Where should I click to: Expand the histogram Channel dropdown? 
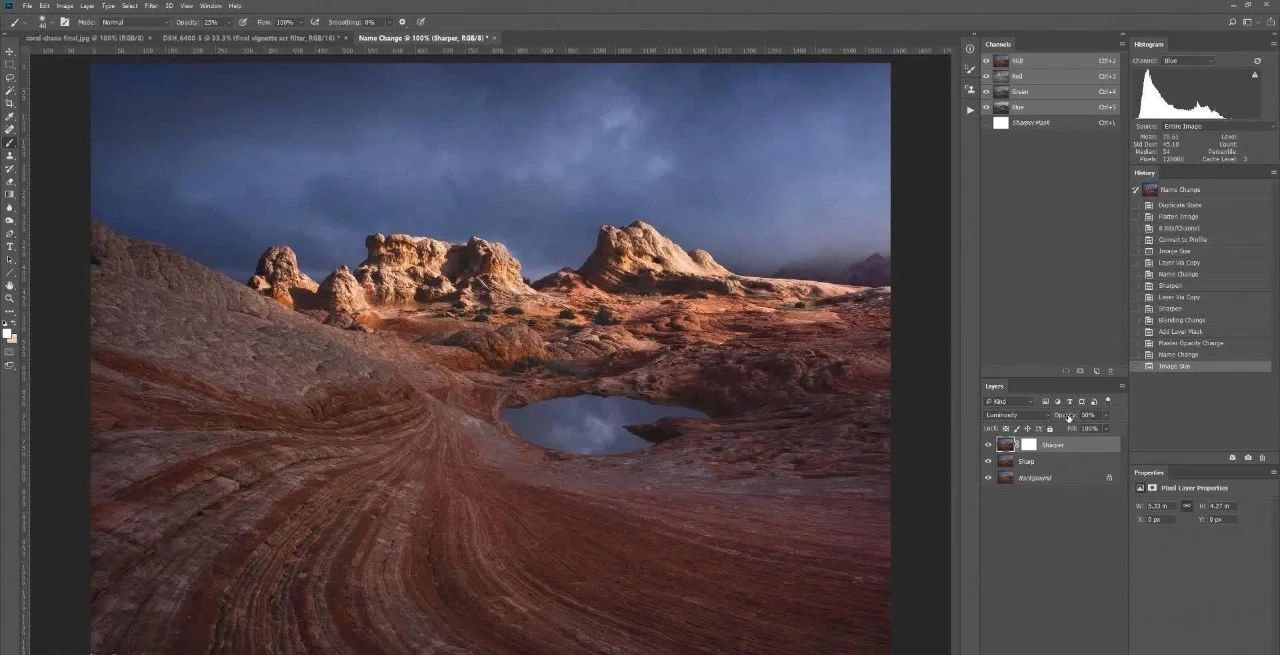point(1187,61)
